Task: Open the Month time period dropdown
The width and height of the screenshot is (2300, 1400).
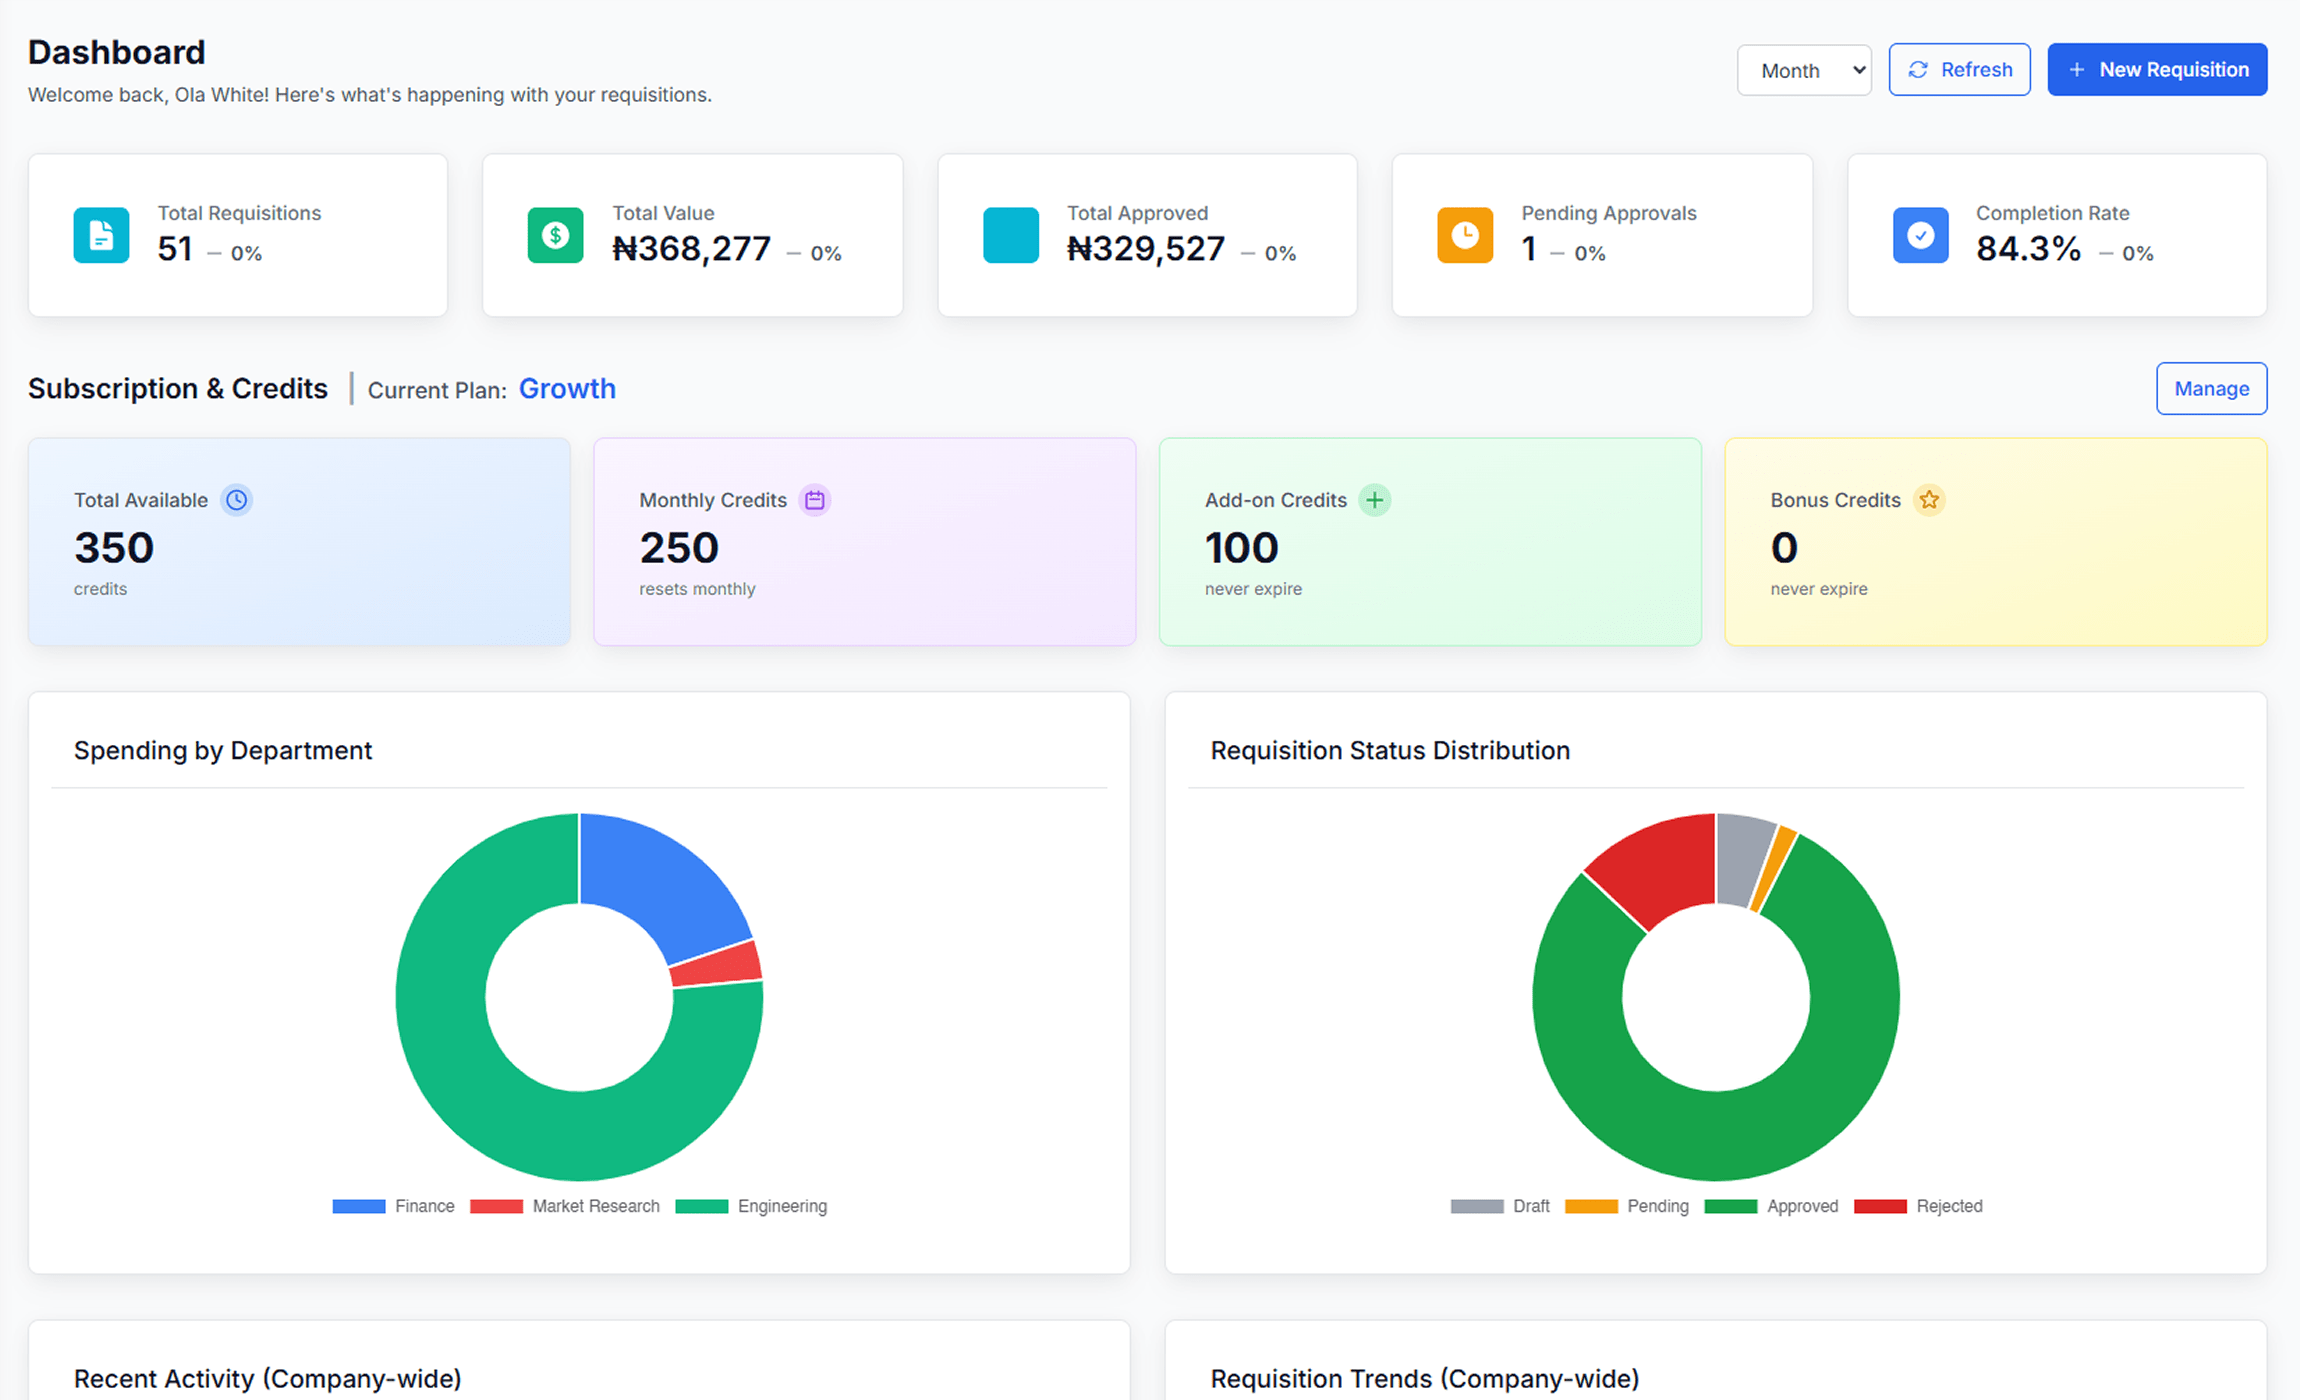Action: pos(1803,70)
